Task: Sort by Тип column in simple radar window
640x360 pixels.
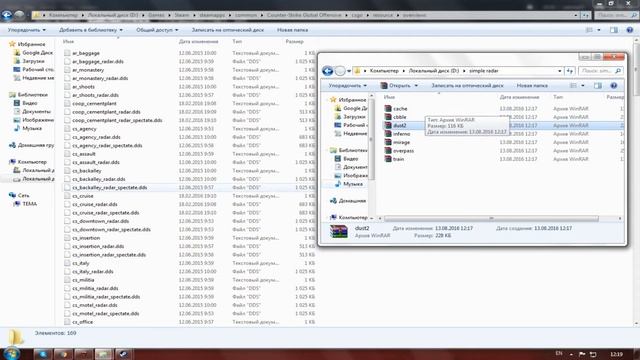Action: [x=558, y=97]
